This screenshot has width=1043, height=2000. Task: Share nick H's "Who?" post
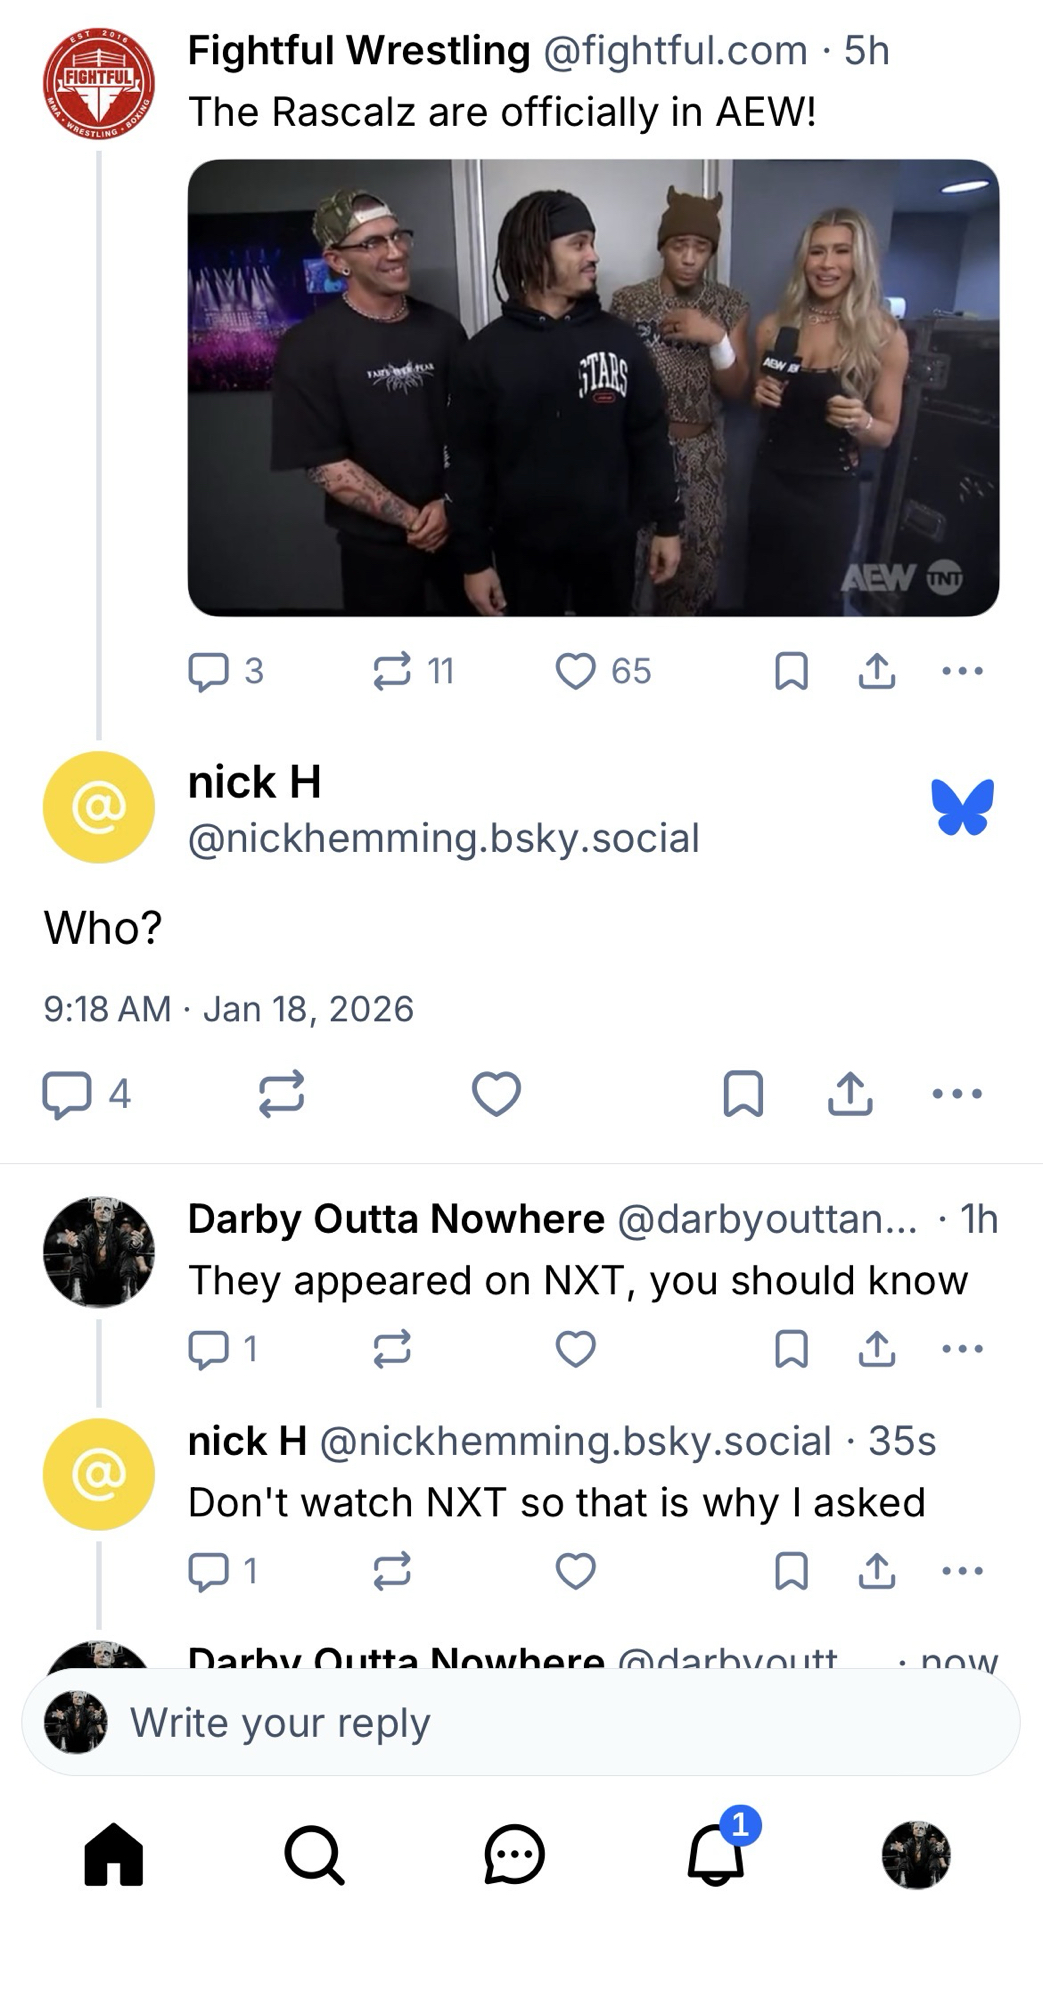tap(850, 1093)
